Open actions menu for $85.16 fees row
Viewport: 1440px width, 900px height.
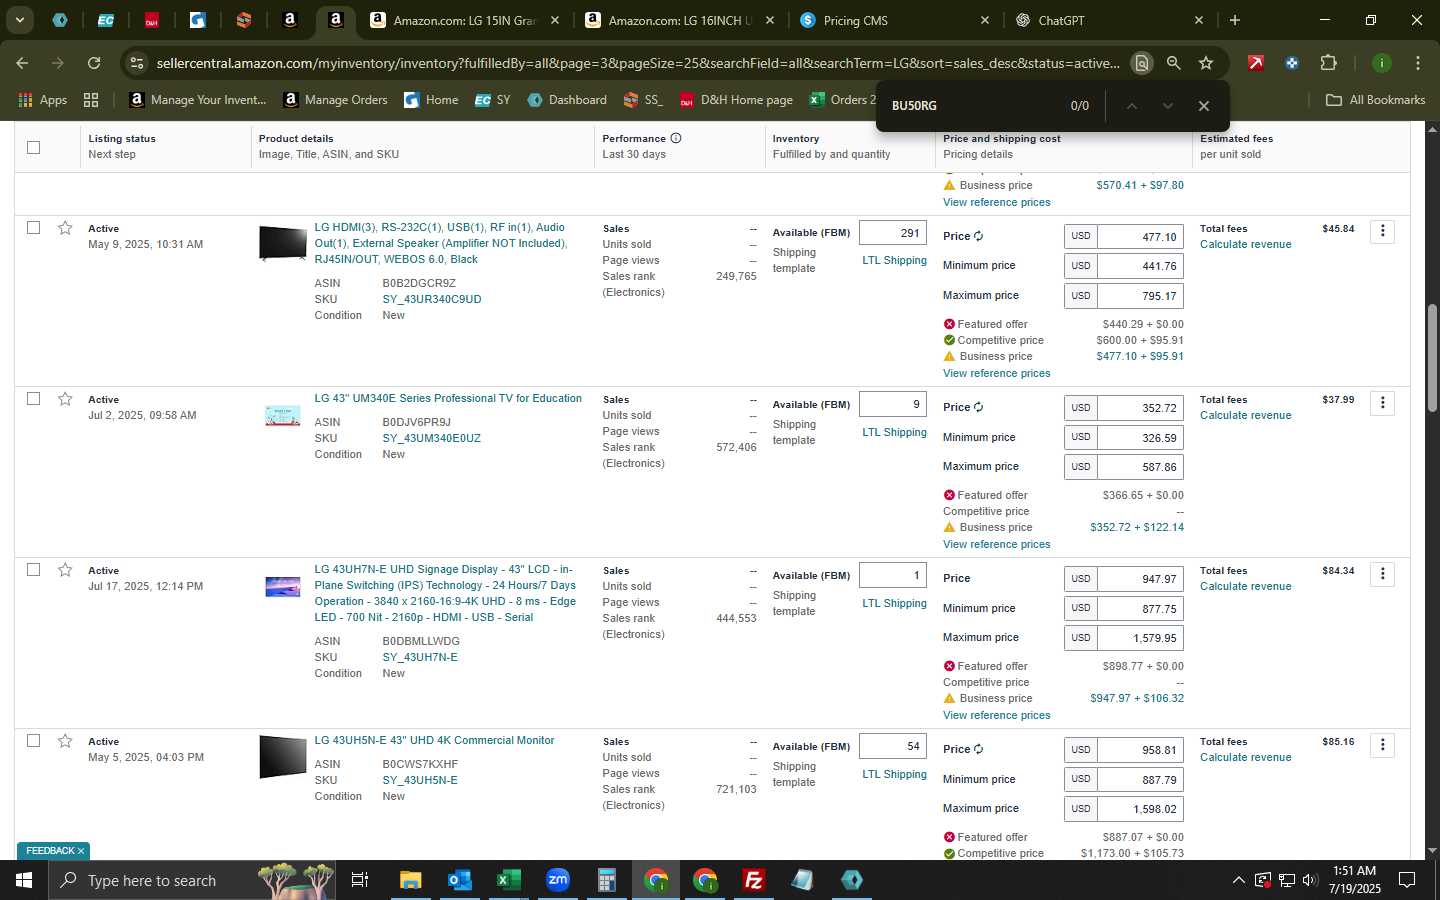coord(1382,744)
